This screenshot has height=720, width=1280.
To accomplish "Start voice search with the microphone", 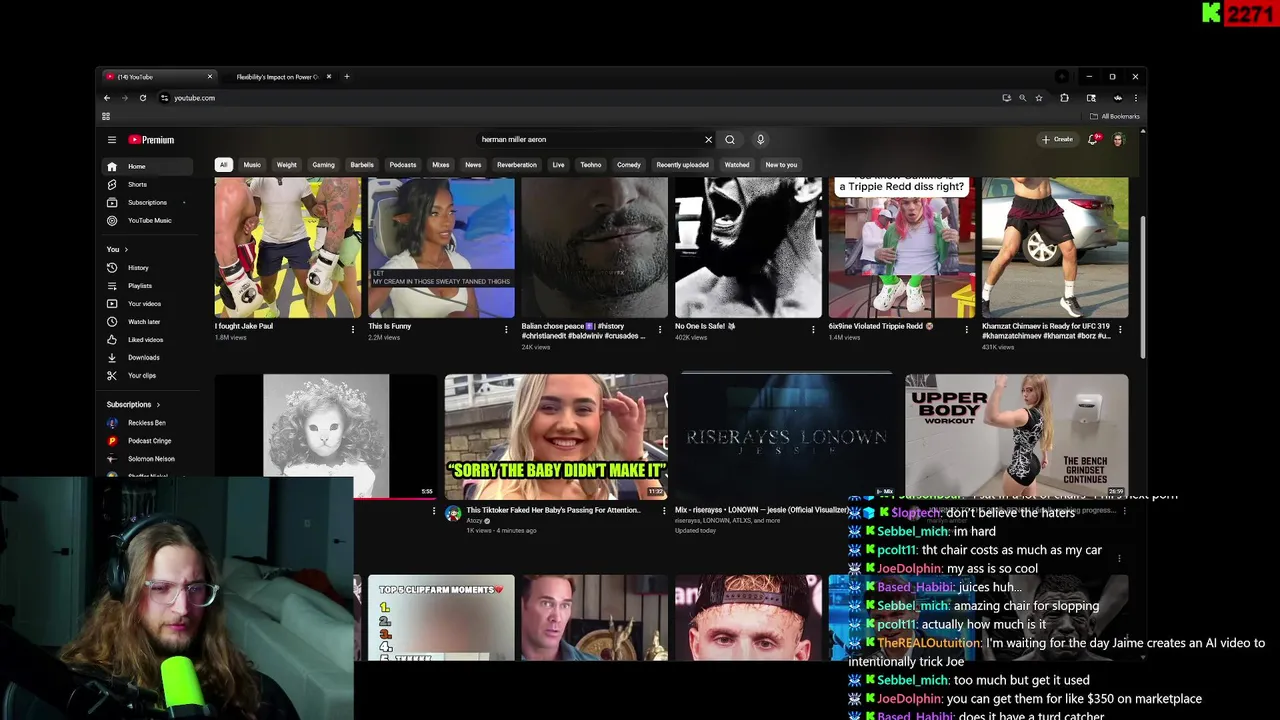I will point(760,140).
